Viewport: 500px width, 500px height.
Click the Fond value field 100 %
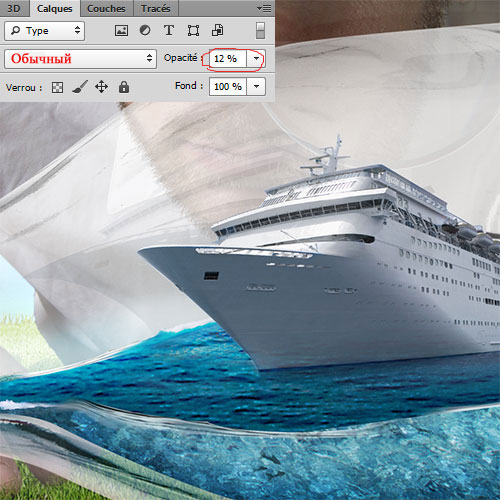click(x=228, y=87)
